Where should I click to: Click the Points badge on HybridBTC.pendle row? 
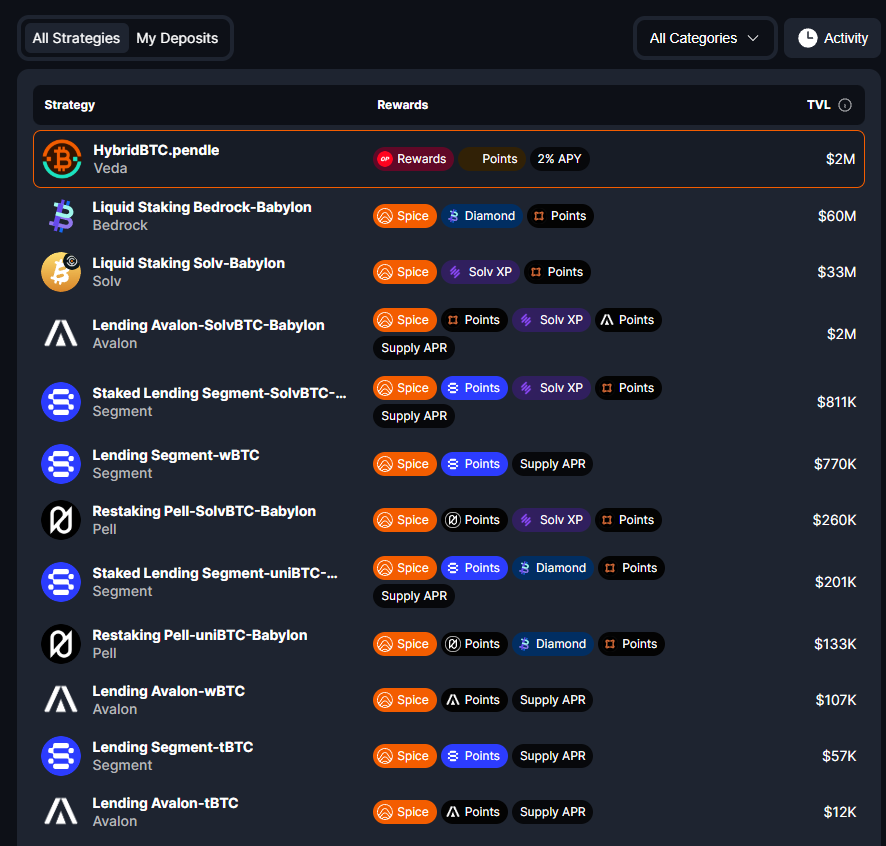coord(492,159)
